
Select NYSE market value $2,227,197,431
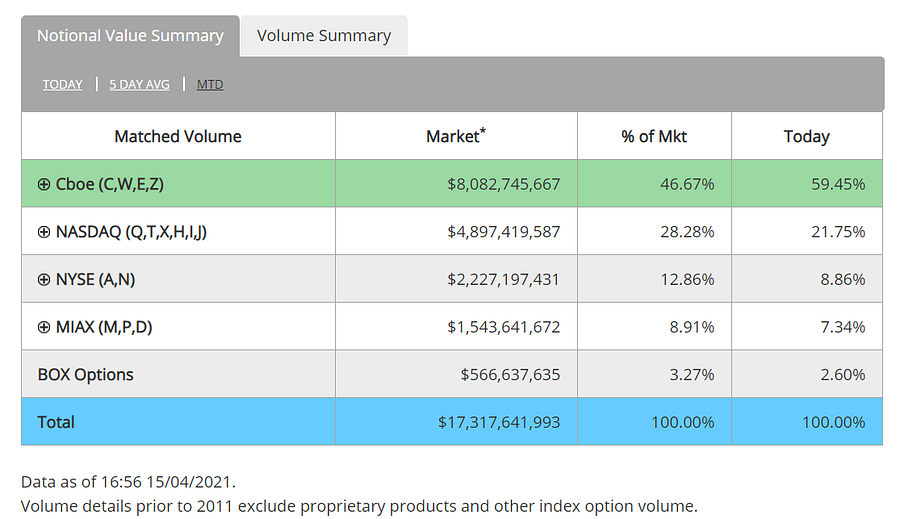503,280
